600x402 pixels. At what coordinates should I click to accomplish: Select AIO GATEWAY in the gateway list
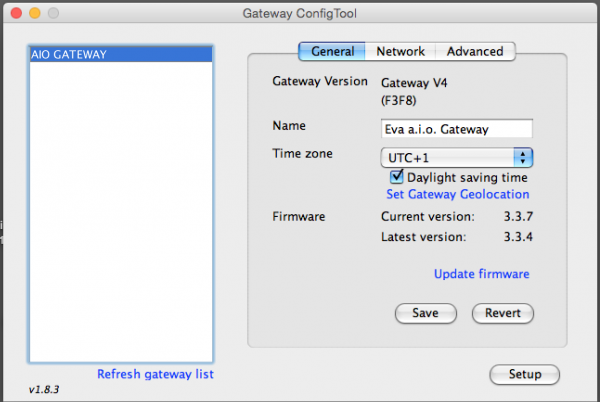point(120,56)
